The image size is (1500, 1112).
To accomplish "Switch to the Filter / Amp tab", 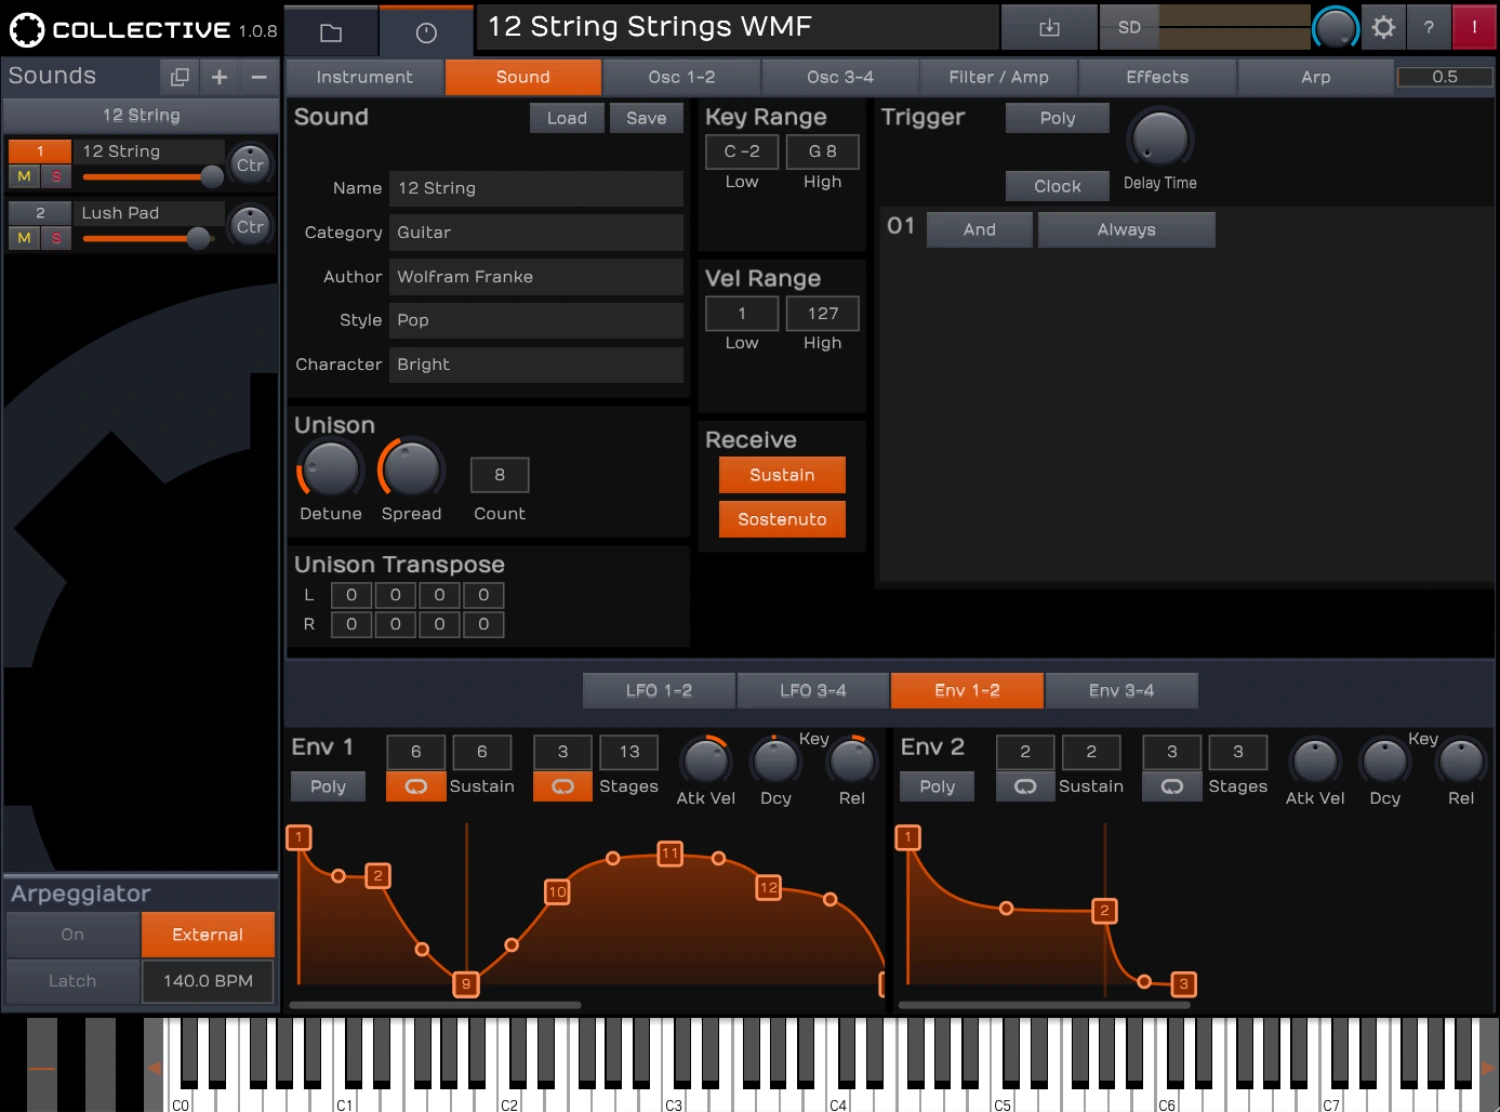I will tap(998, 77).
